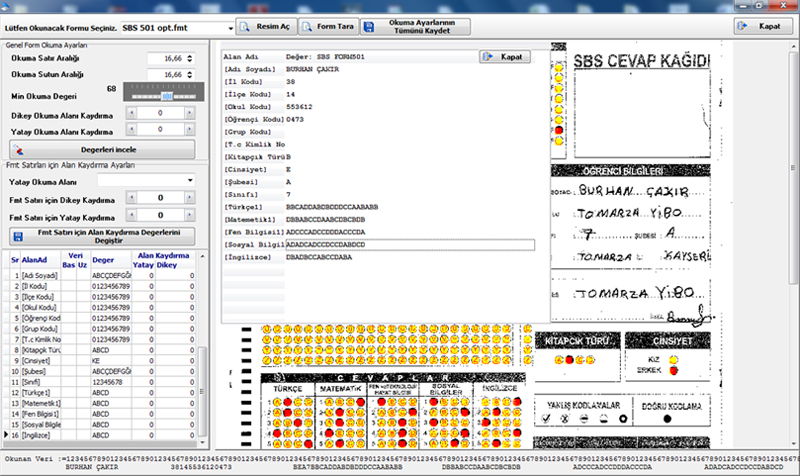Decrease Fmt Satırı için Dikey Kaydırma value

[x=131, y=197]
